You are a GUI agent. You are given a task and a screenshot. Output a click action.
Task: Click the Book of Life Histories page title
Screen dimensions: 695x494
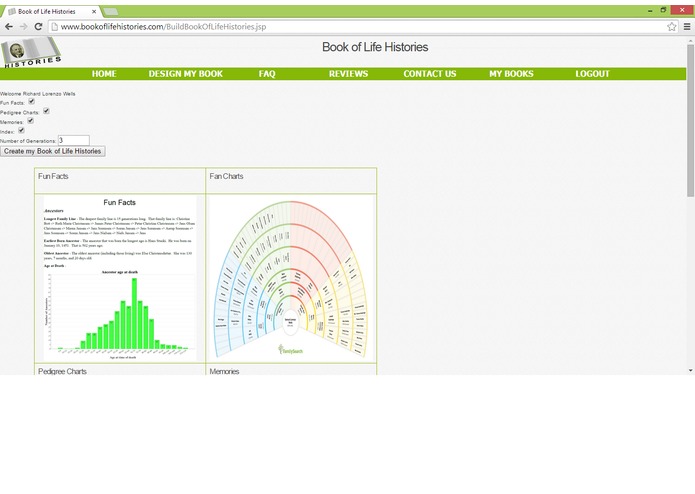tap(375, 47)
